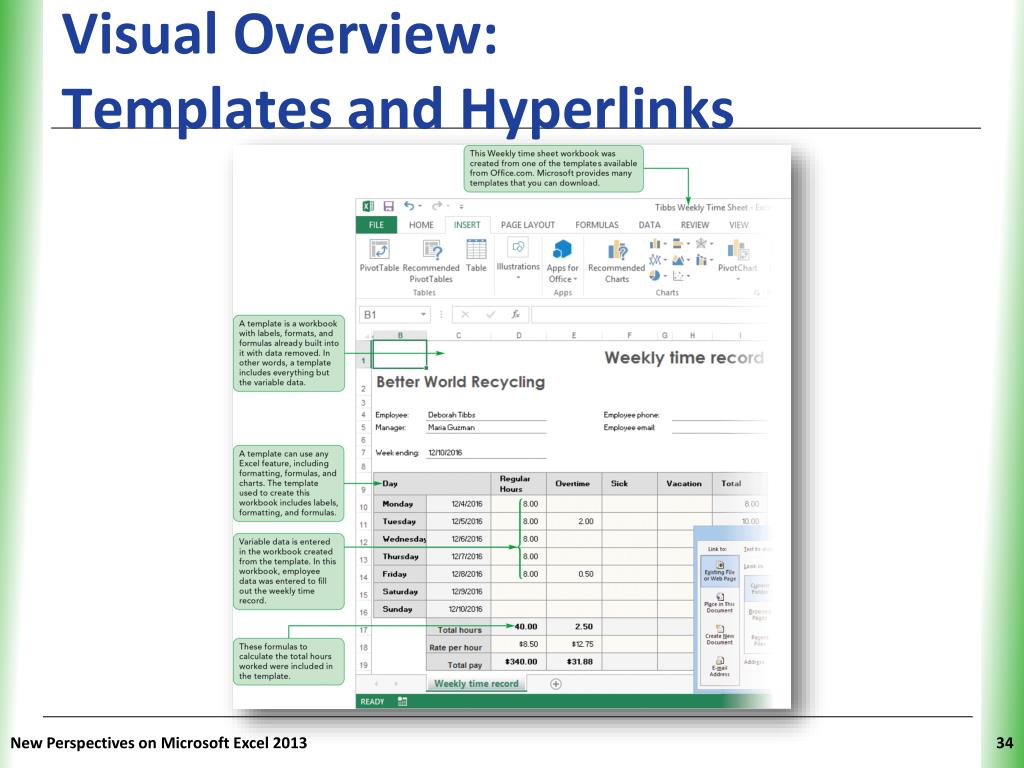1024x768 pixels.
Task: Open the DATA ribbon tab
Action: tap(649, 225)
